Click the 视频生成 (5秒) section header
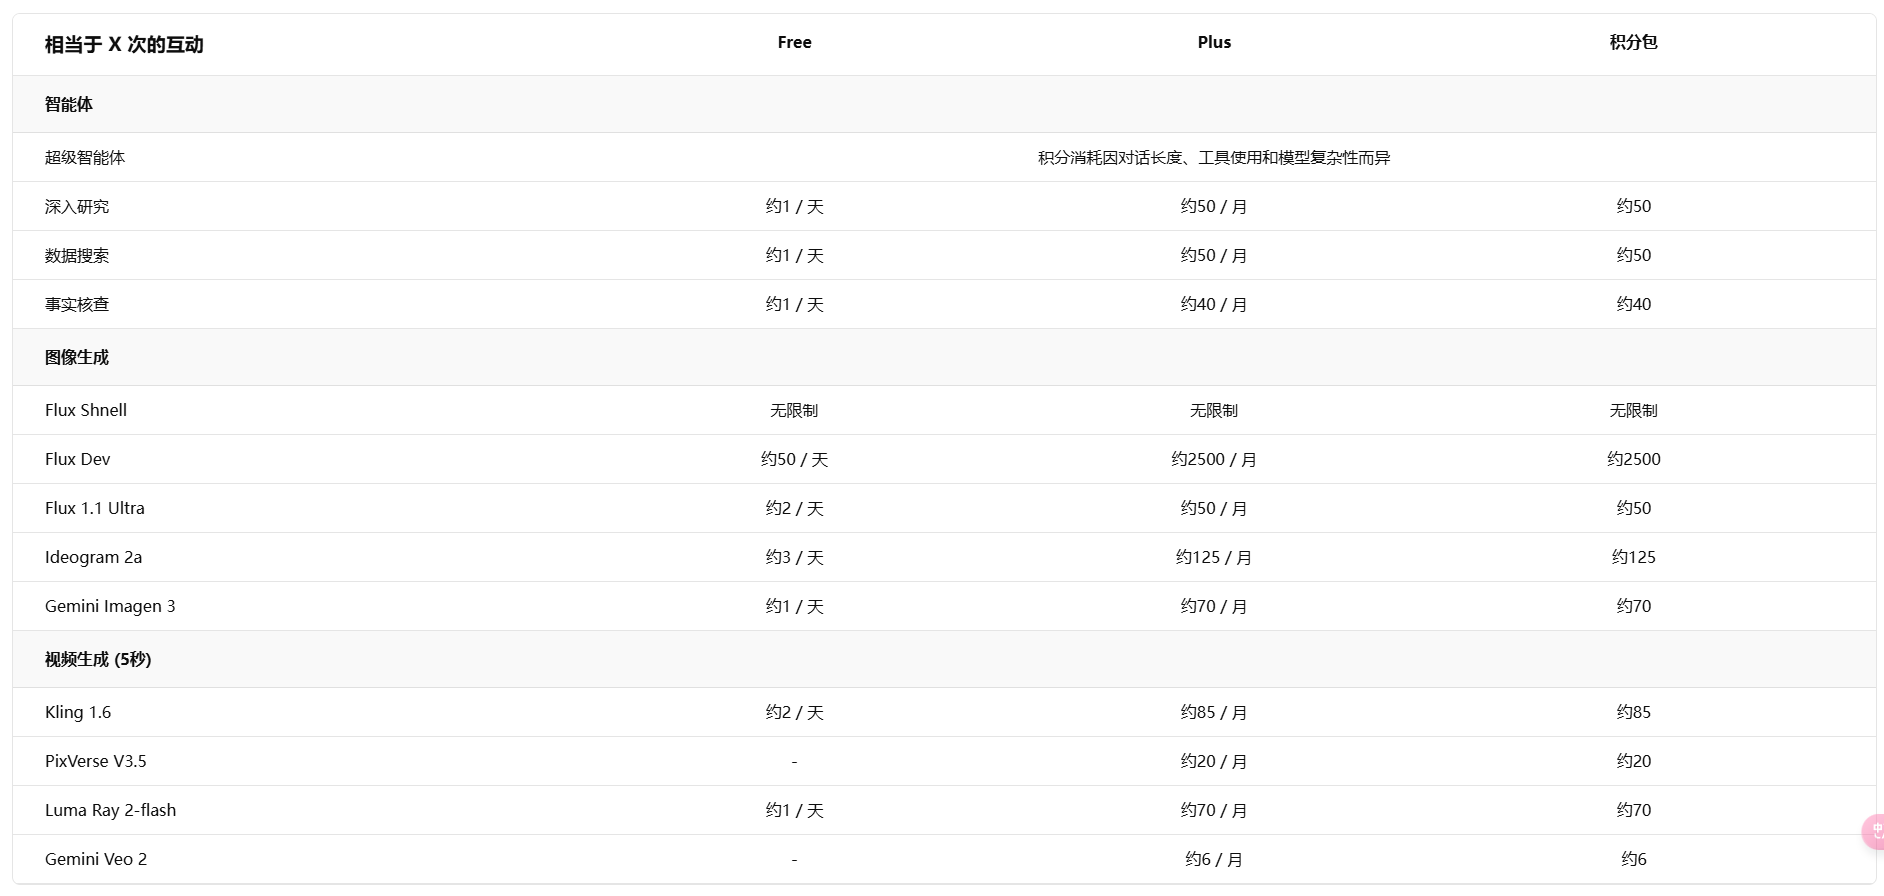Viewport: 1884px width, 896px height. click(98, 659)
